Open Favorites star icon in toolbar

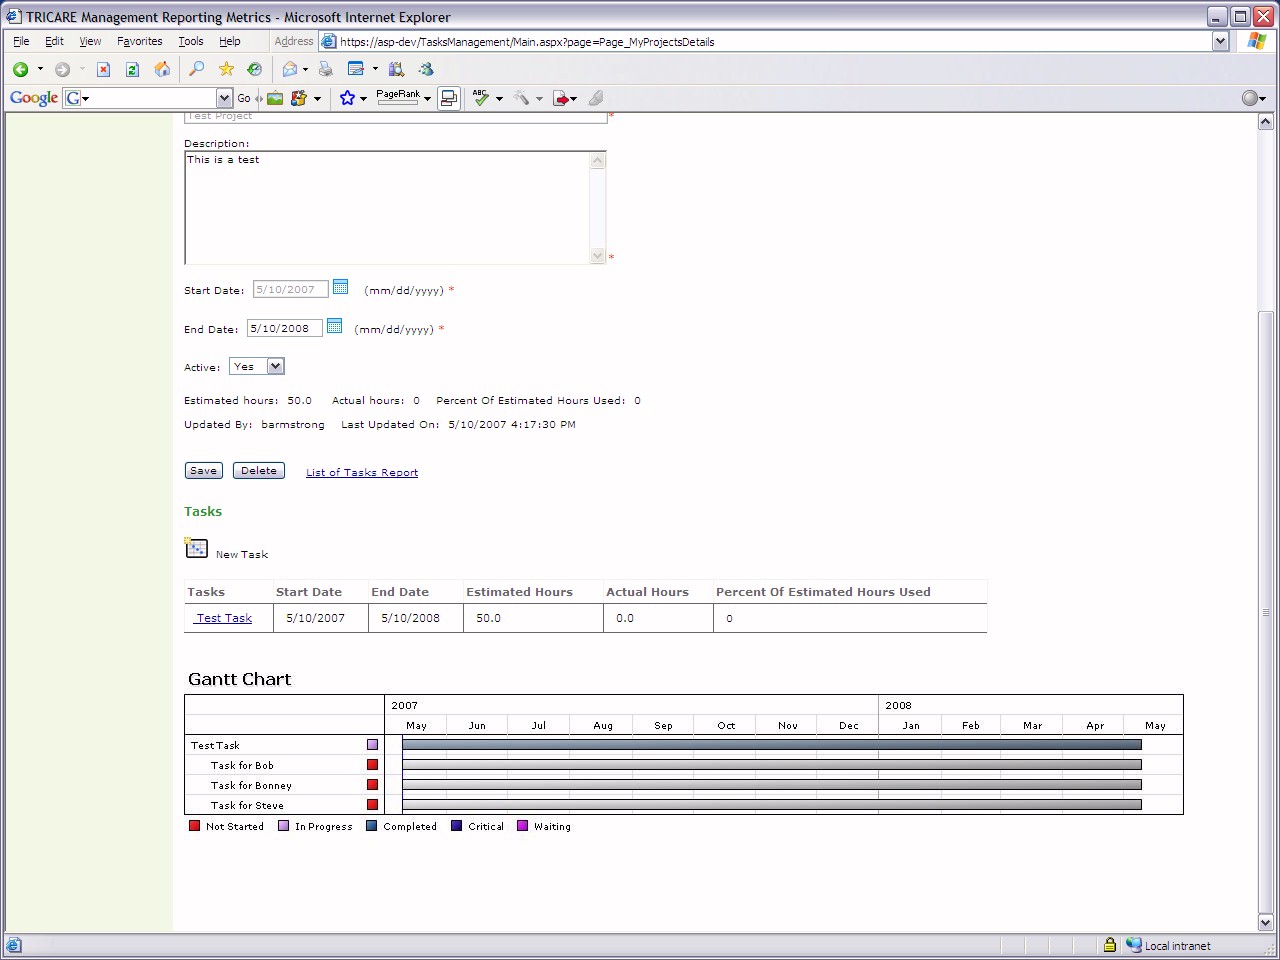(226, 69)
